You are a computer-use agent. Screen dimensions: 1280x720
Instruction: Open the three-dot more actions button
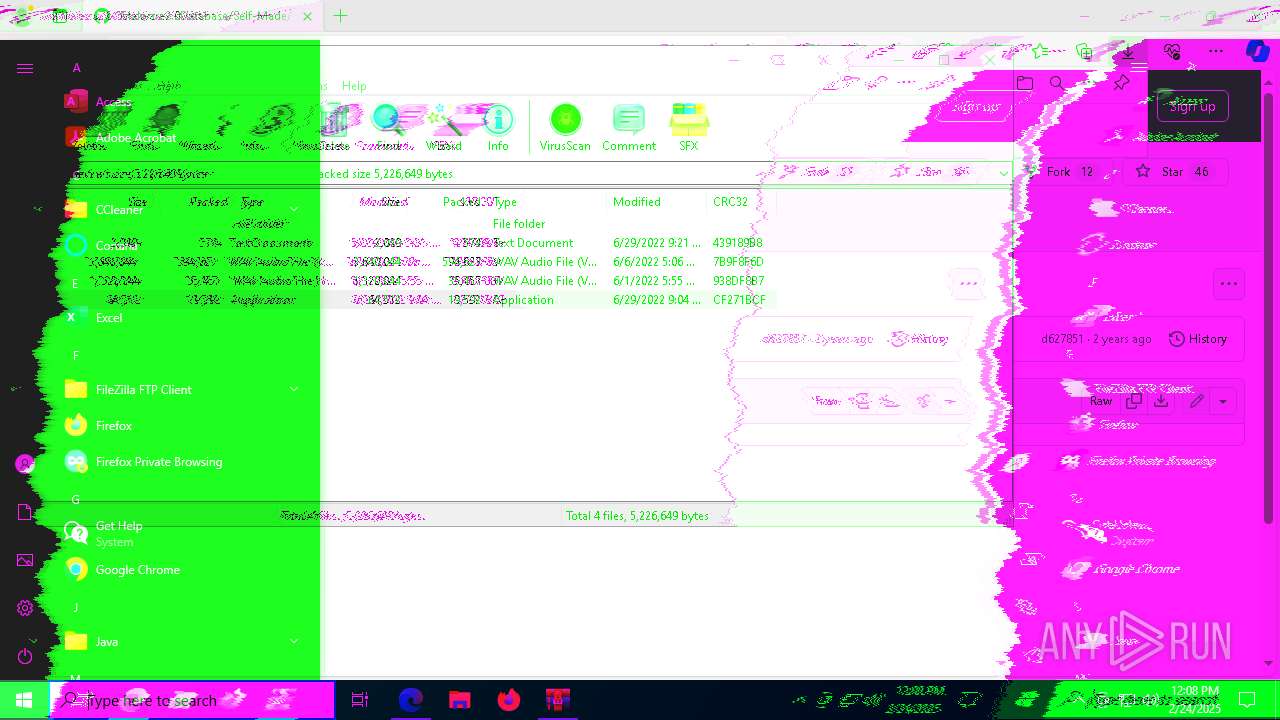1229,284
